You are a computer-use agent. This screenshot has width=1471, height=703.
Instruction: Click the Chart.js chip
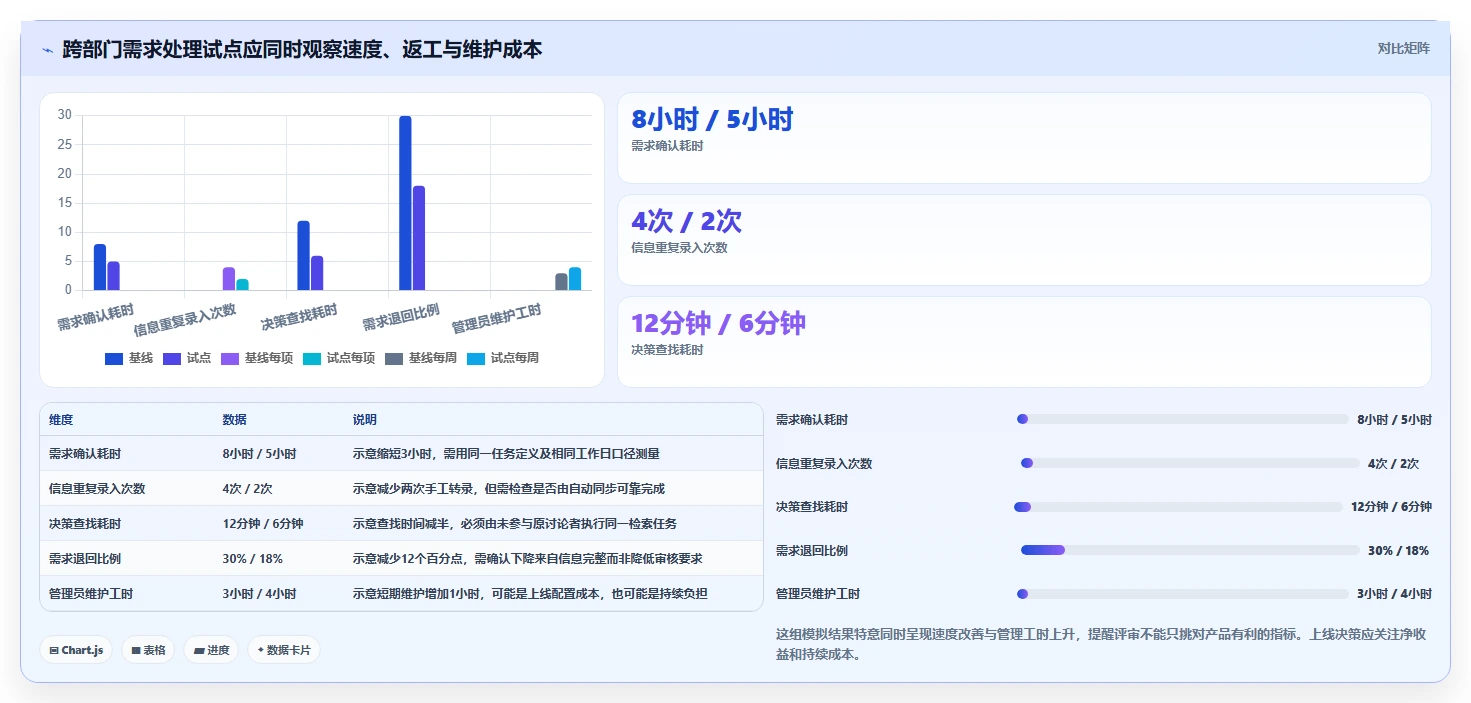(76, 650)
